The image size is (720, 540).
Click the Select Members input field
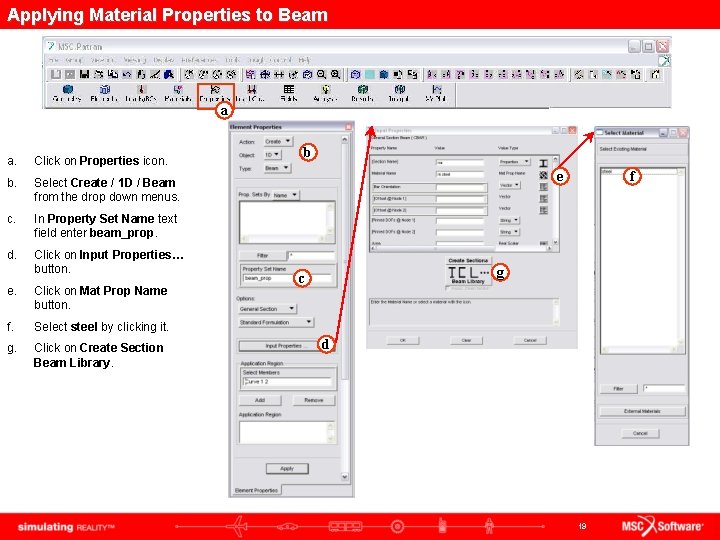point(287,382)
